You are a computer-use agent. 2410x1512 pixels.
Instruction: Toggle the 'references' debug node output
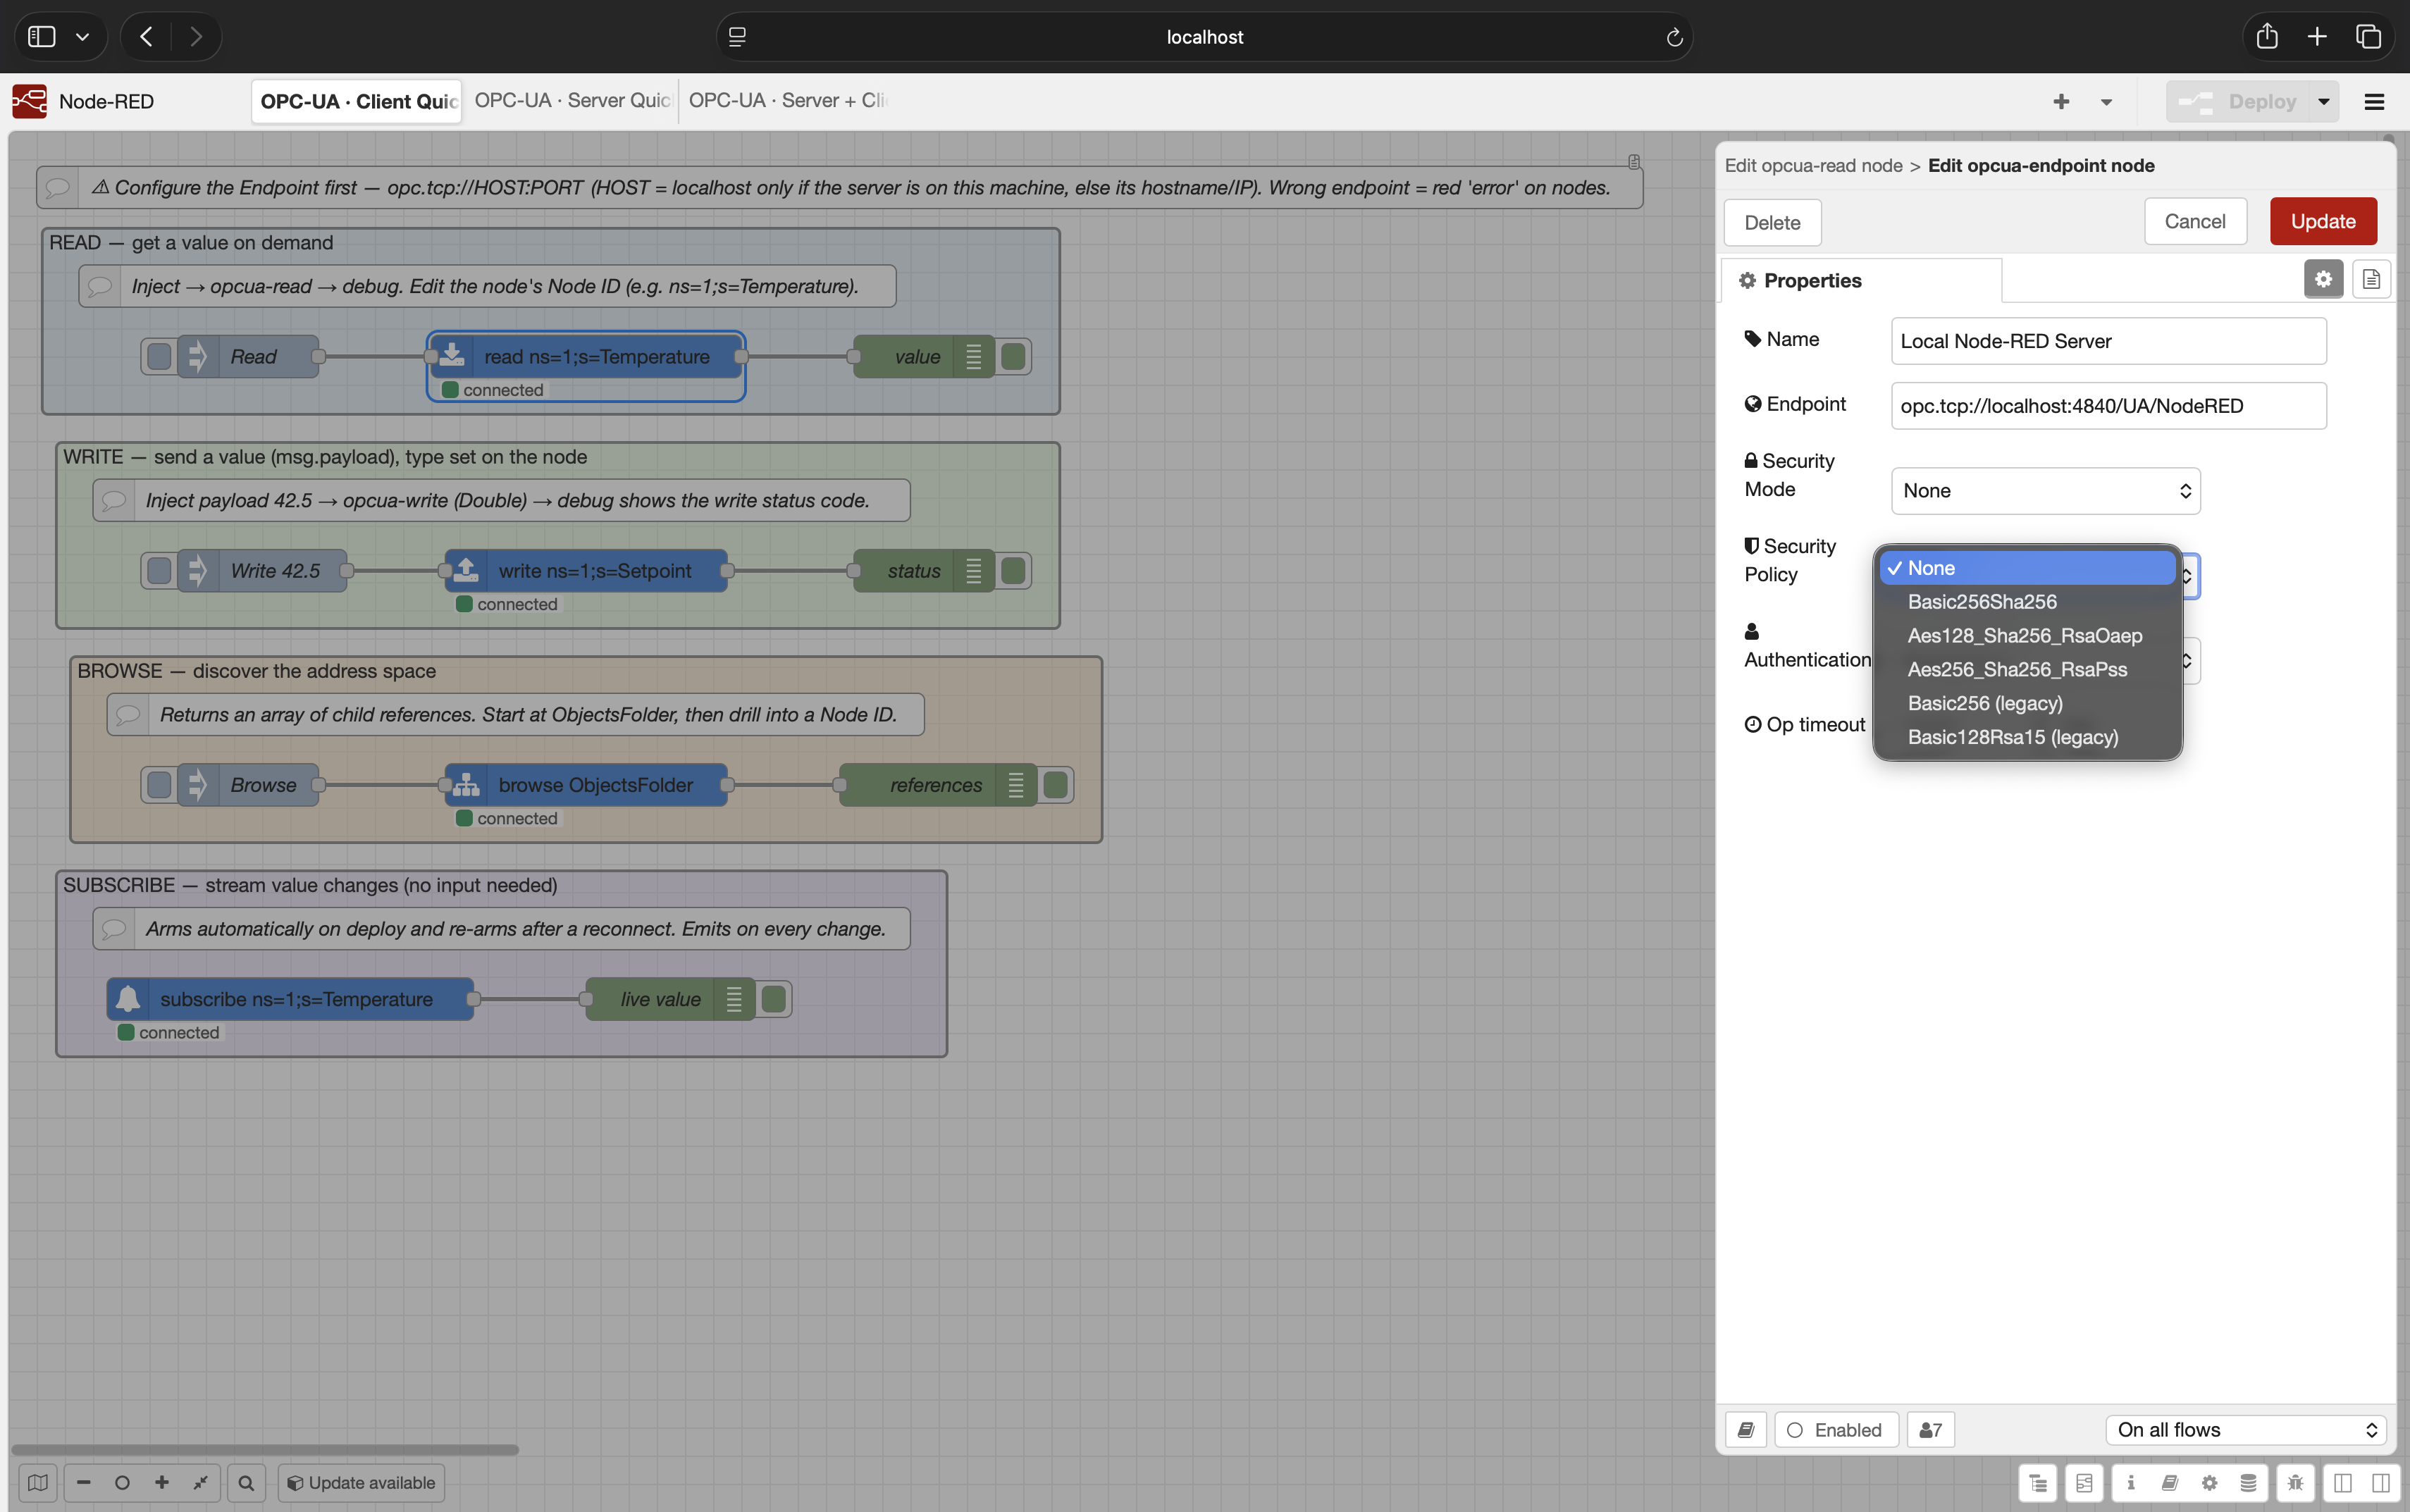tap(1056, 785)
